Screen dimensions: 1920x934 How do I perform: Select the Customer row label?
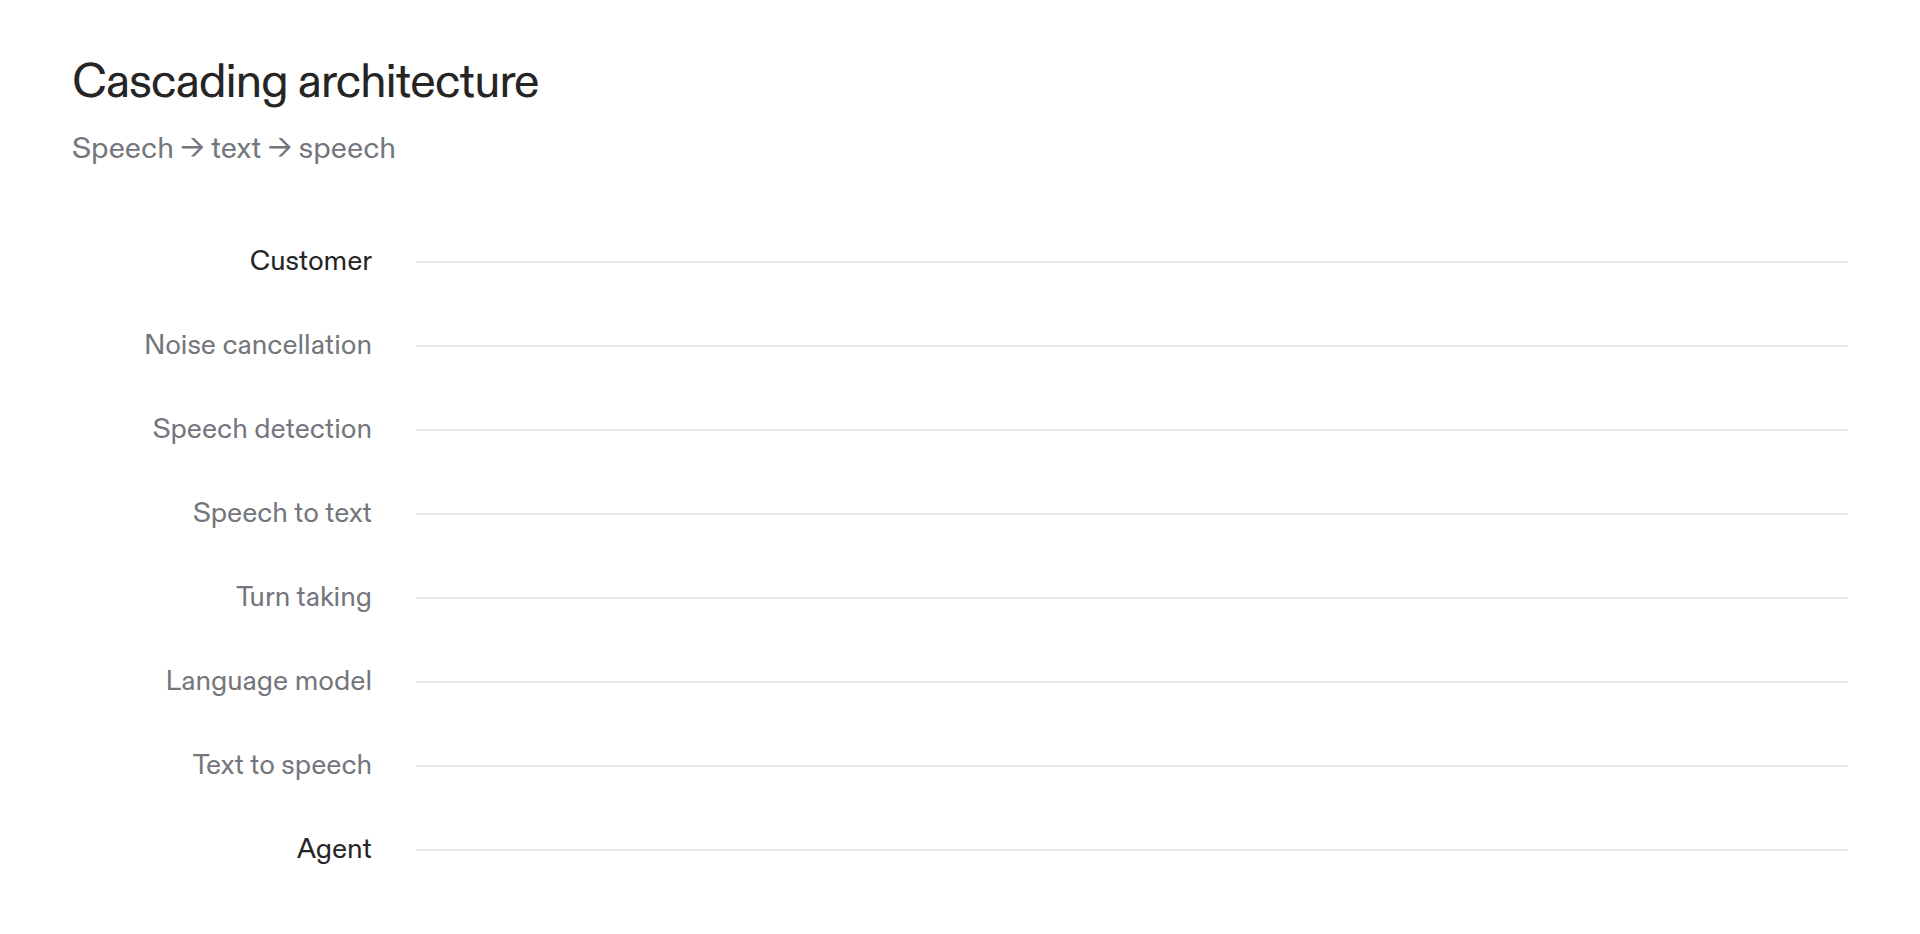pyautogui.click(x=310, y=261)
